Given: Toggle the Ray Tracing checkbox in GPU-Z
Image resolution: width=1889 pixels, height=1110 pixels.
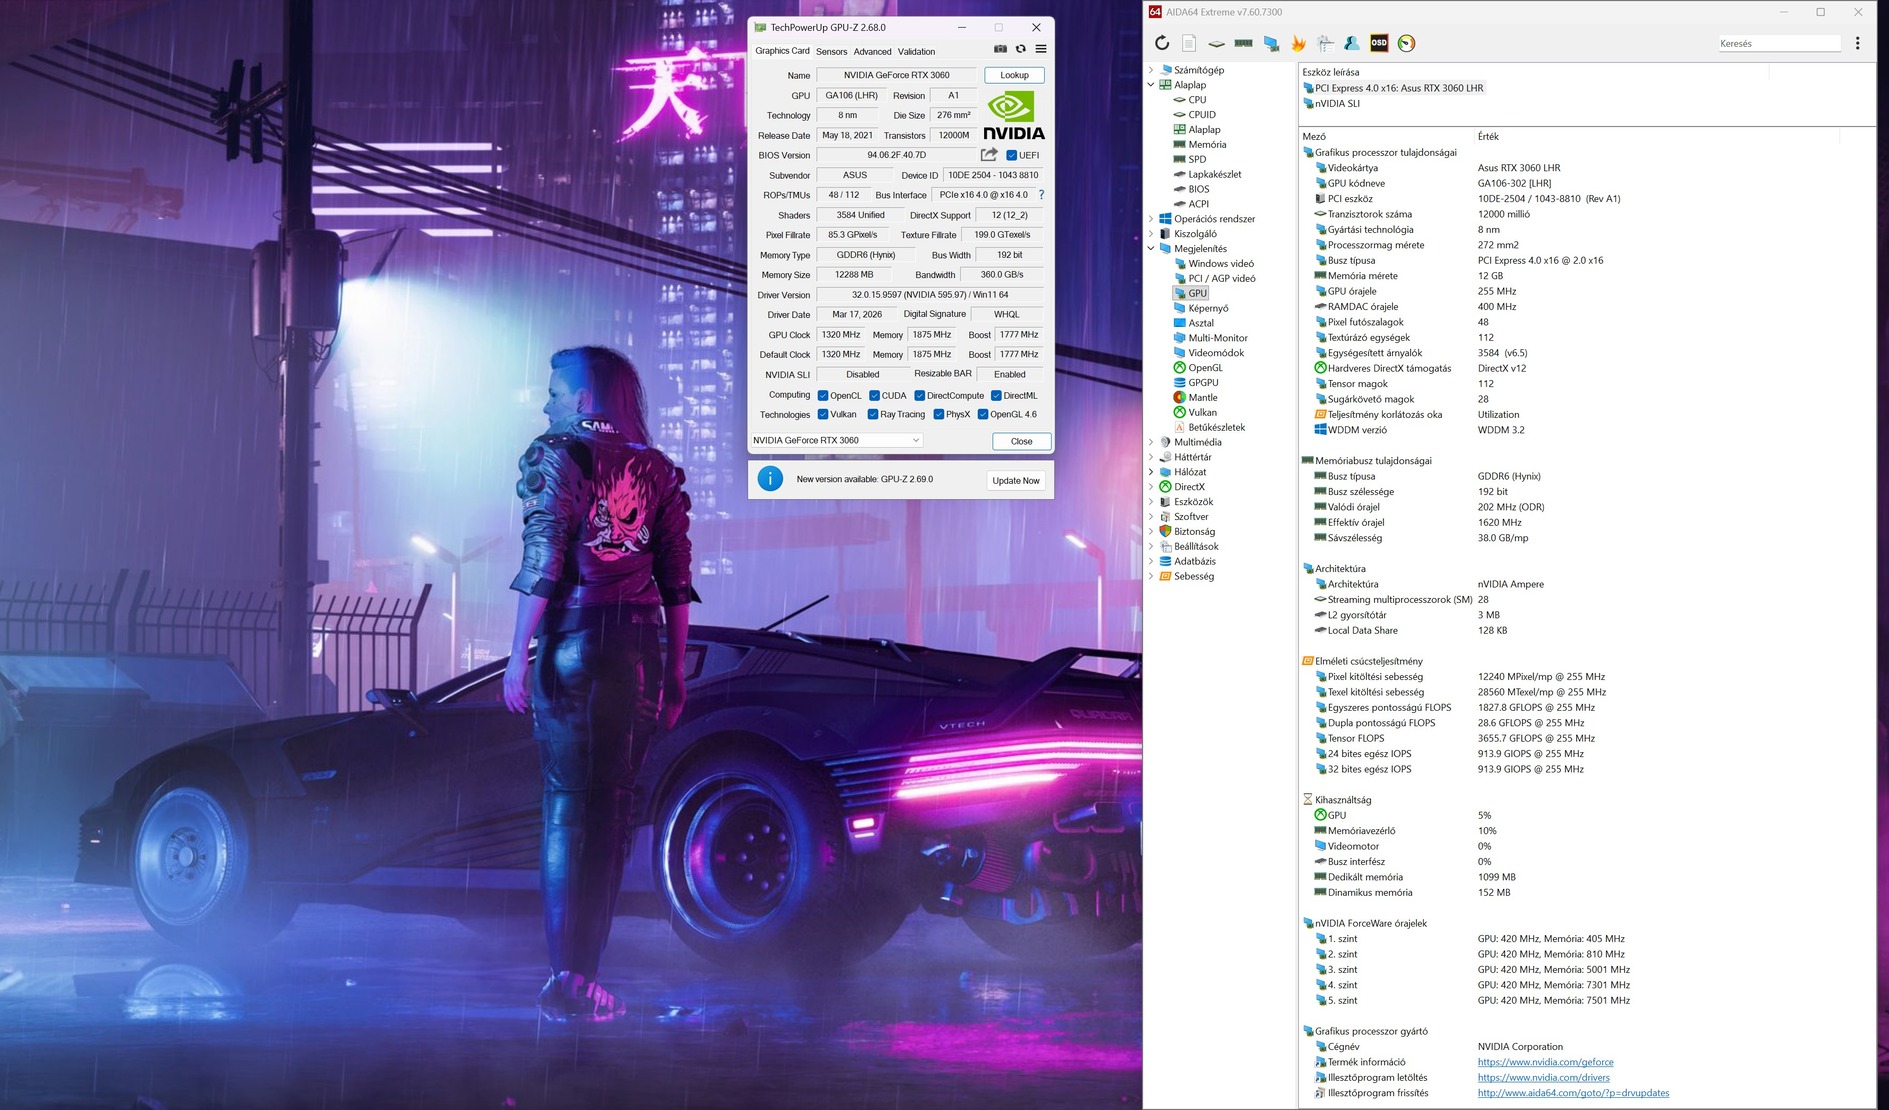Looking at the screenshot, I should click(x=873, y=414).
